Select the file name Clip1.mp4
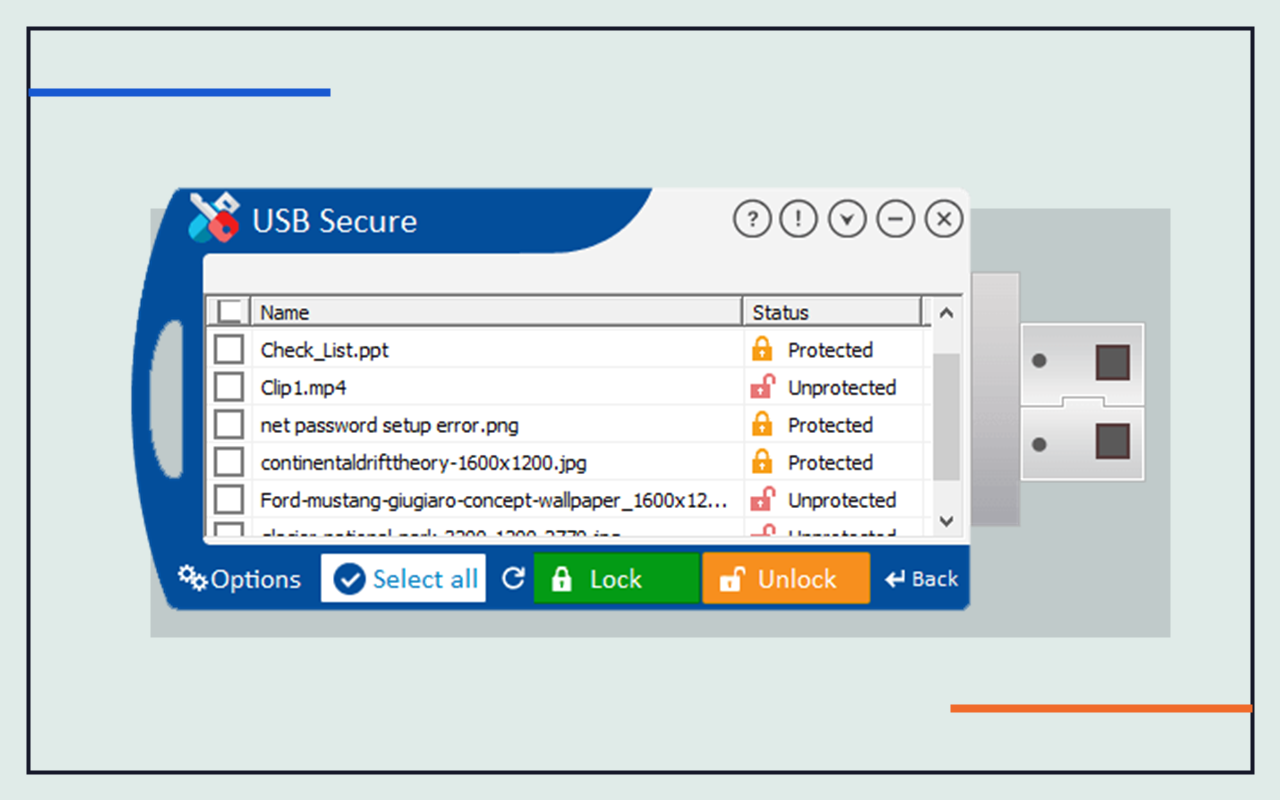The width and height of the screenshot is (1280, 800). (x=304, y=388)
